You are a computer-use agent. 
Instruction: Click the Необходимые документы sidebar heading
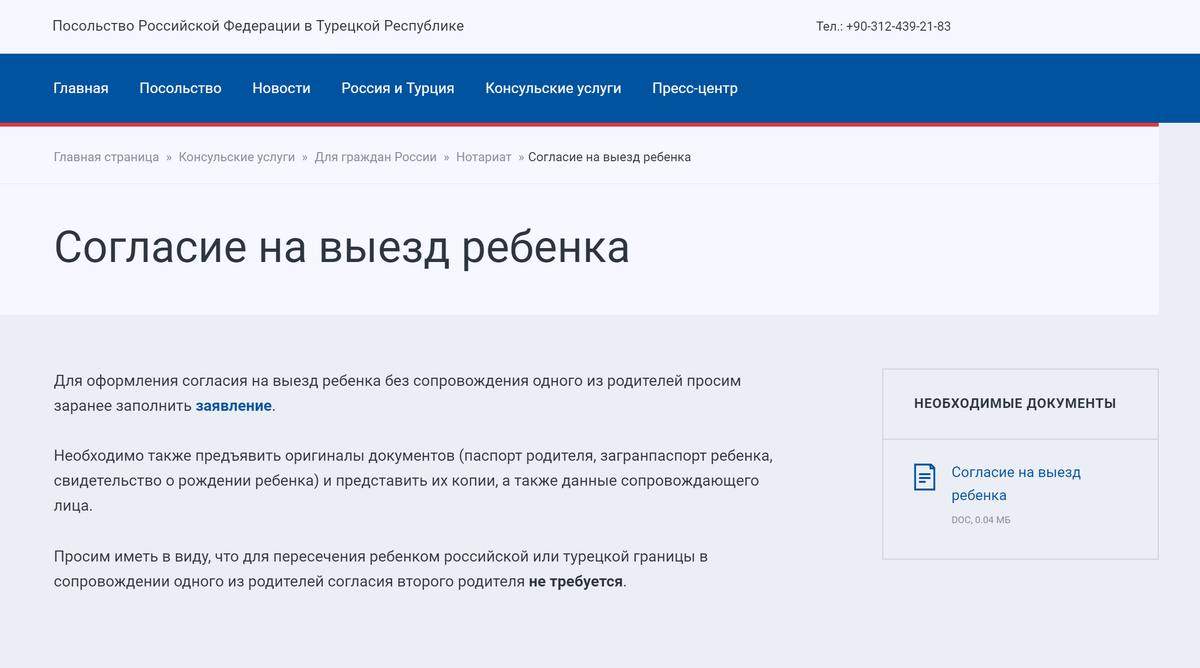click(1015, 404)
